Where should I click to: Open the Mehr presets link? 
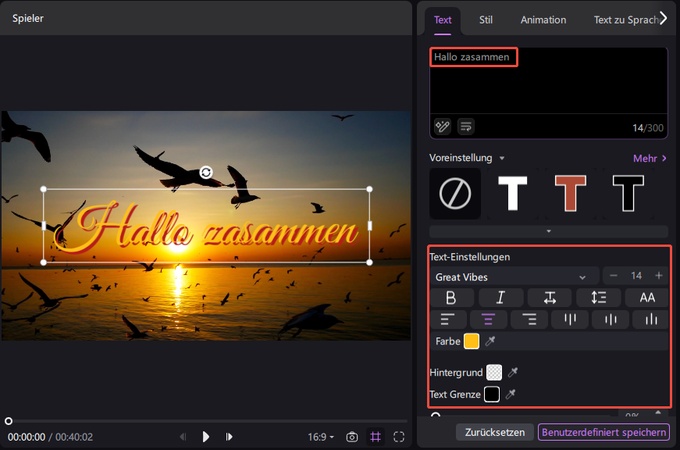[649, 158]
